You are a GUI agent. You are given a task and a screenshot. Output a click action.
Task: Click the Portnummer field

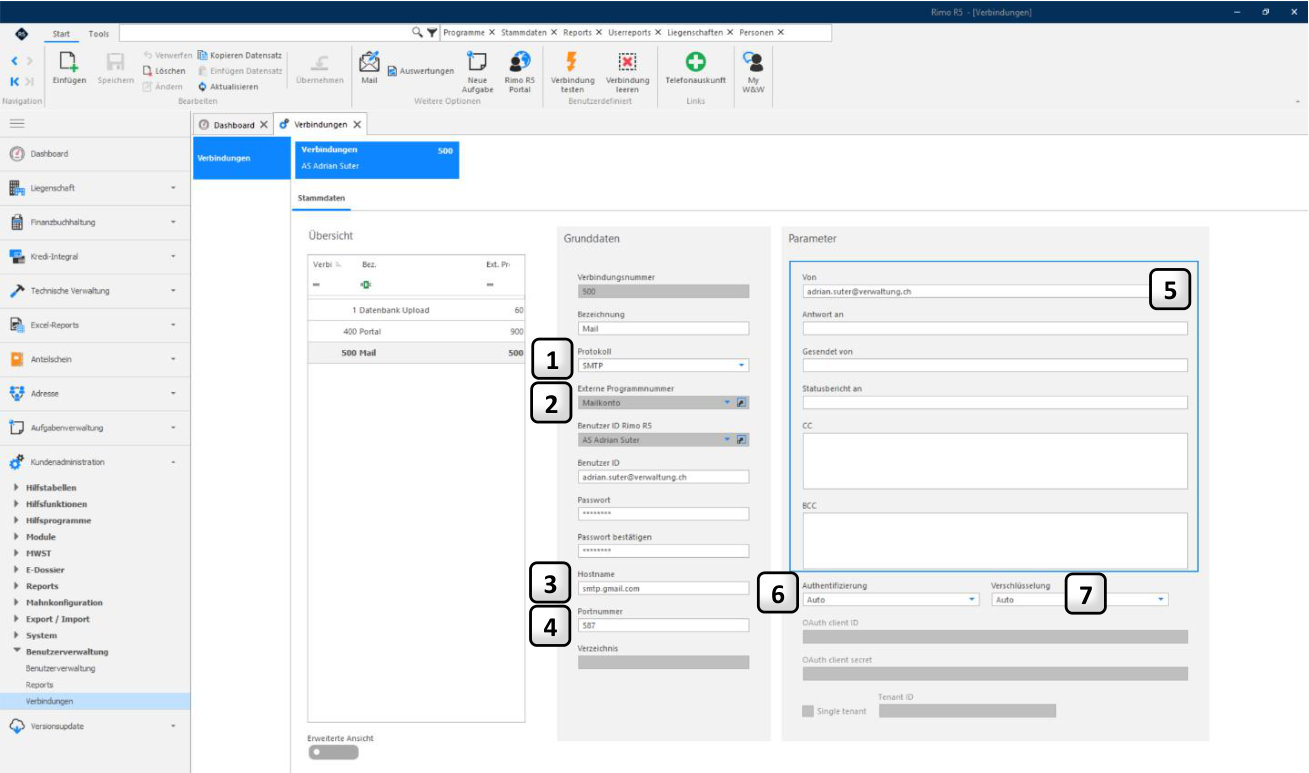click(663, 625)
